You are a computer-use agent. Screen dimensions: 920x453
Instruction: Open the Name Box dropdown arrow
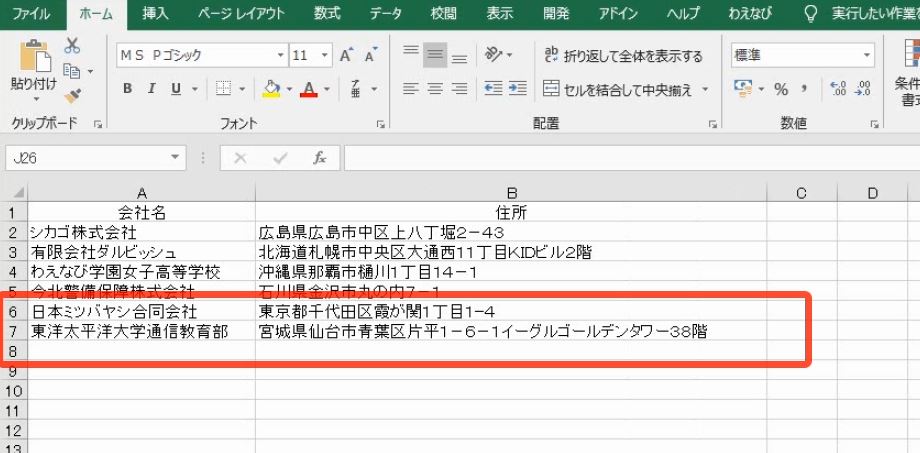coord(175,157)
